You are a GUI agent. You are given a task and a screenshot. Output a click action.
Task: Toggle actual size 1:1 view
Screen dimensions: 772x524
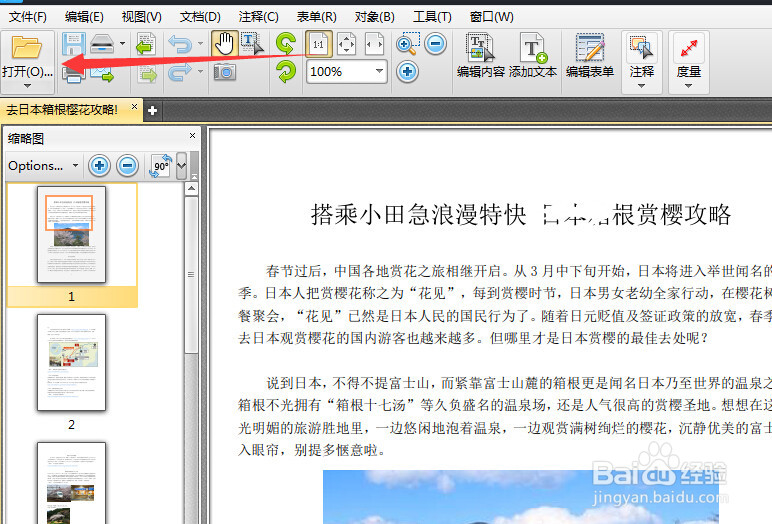[x=319, y=44]
